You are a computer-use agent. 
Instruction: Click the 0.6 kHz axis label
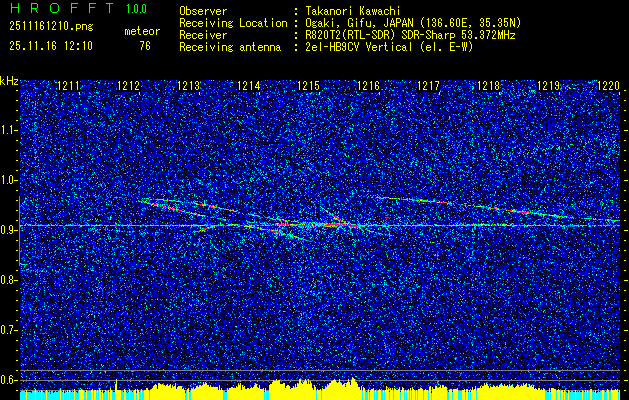pos(9,380)
